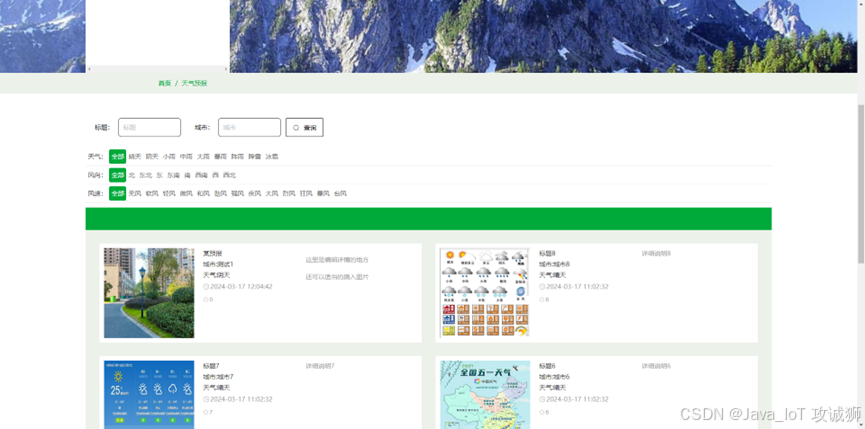The image size is (865, 429).
Task: Choose wind speed 强风
Action: [238, 194]
